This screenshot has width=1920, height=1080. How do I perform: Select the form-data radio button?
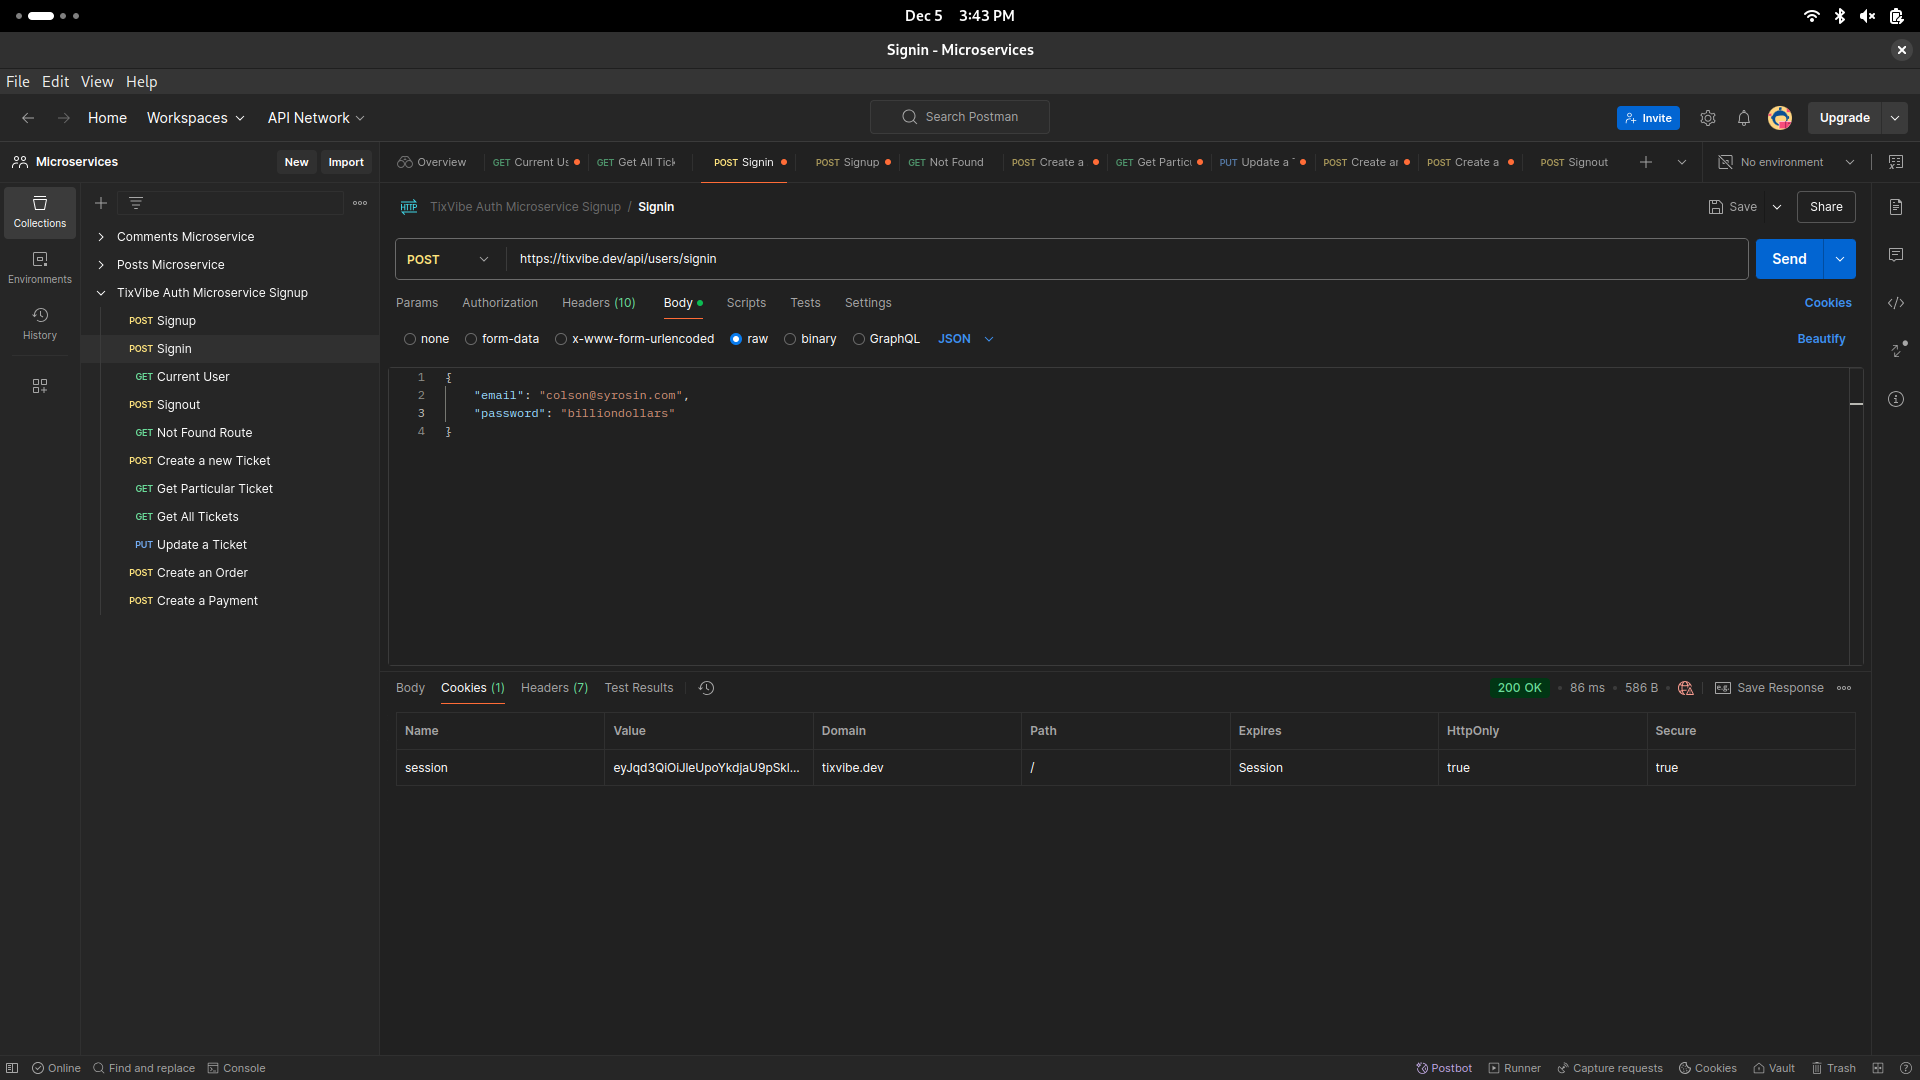[471, 339]
